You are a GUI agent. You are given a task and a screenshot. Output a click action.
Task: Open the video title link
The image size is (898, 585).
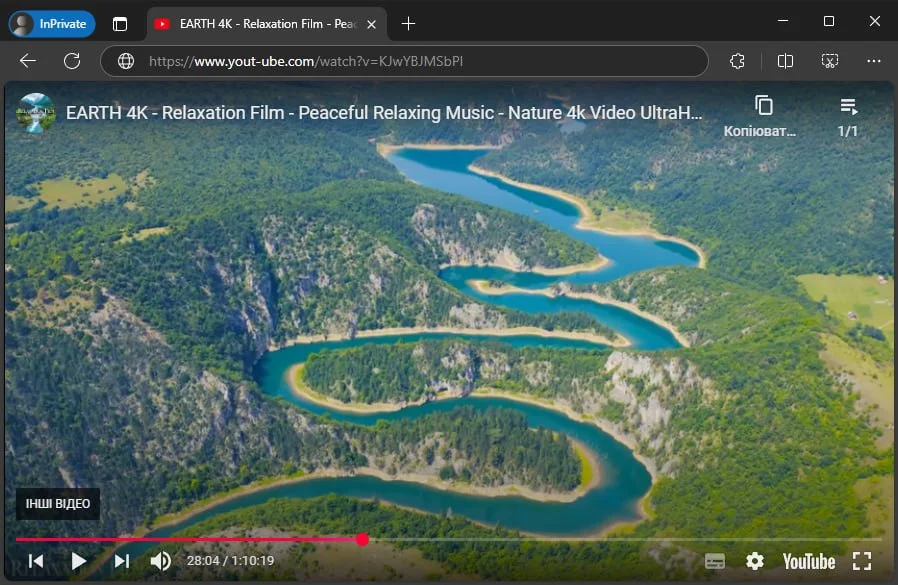coord(384,113)
